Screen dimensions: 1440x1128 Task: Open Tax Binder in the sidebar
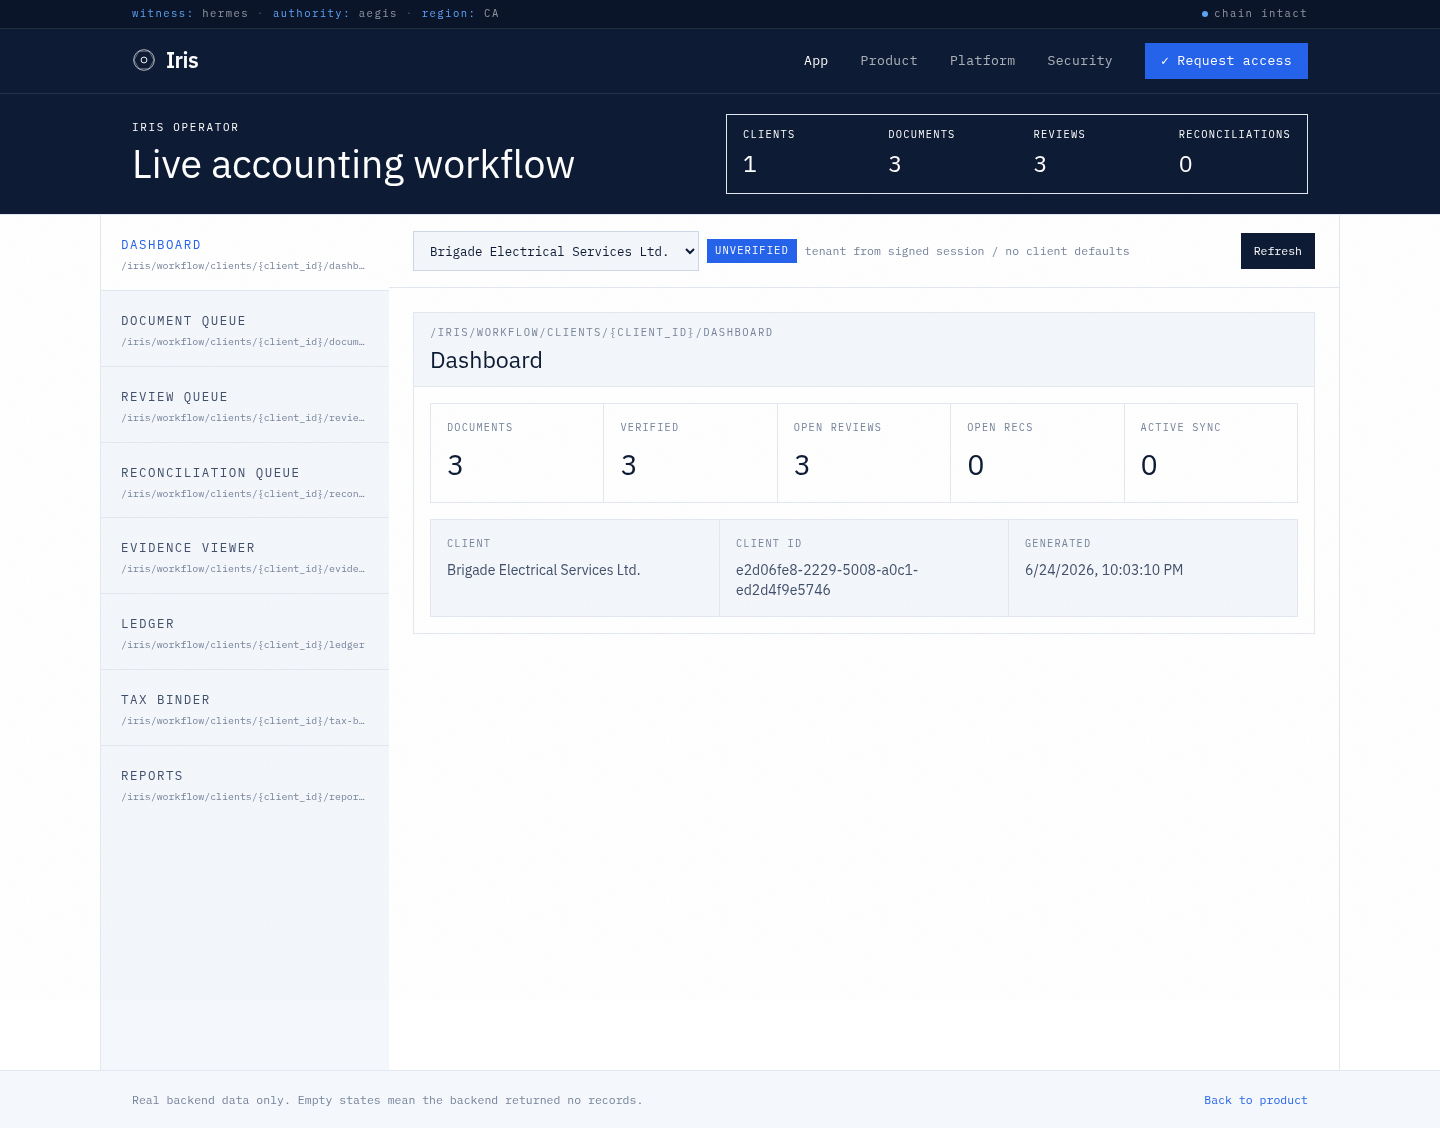coord(245,709)
